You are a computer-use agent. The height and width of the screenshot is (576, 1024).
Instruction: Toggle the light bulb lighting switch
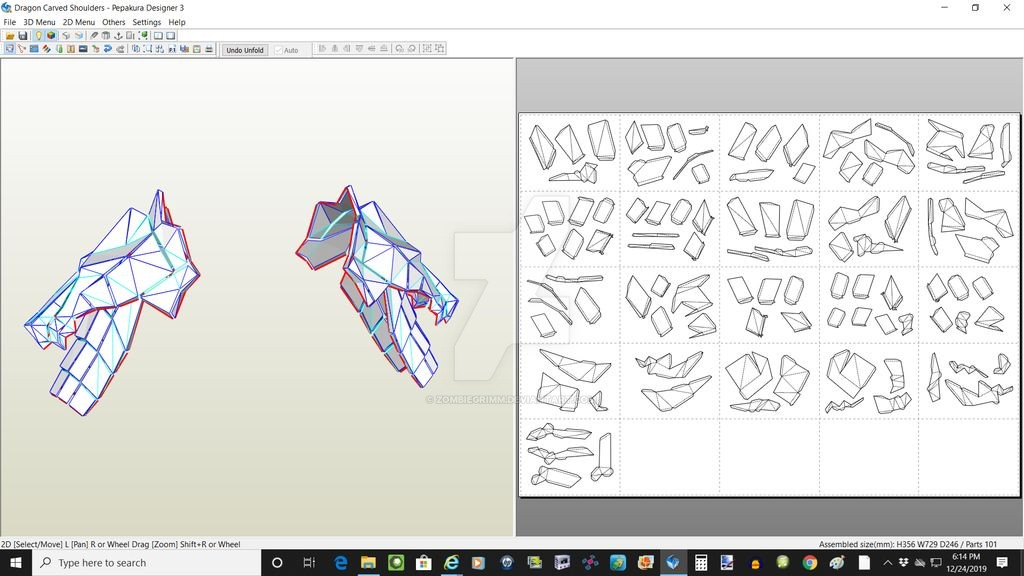point(39,36)
